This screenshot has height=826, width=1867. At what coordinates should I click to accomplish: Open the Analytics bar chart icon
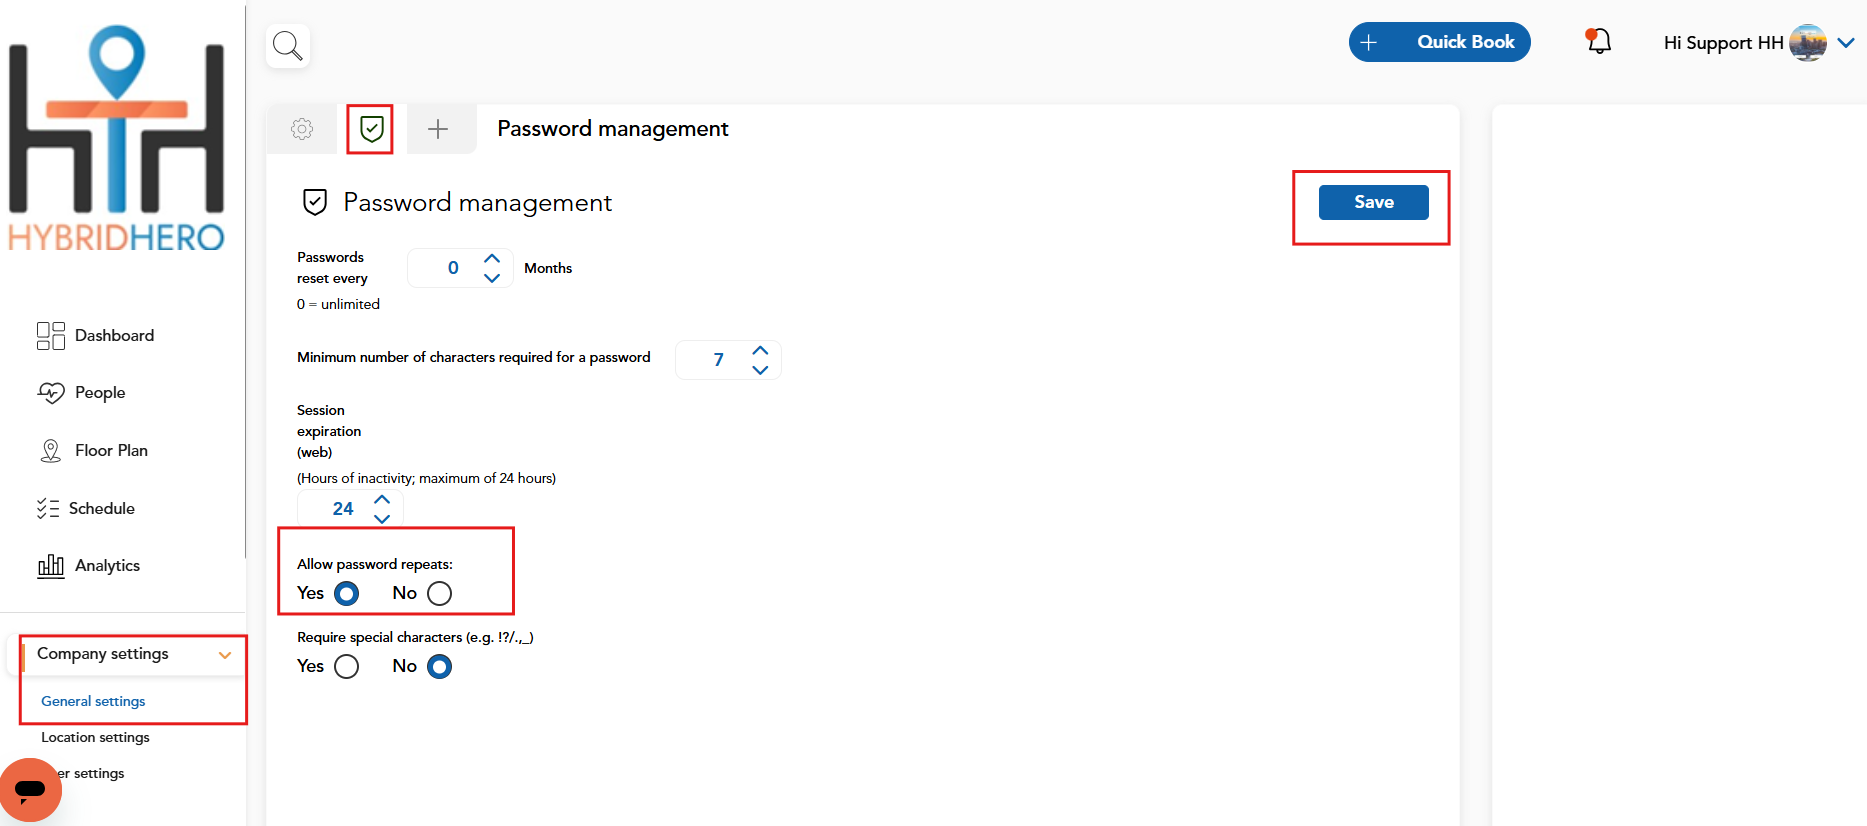(51, 565)
